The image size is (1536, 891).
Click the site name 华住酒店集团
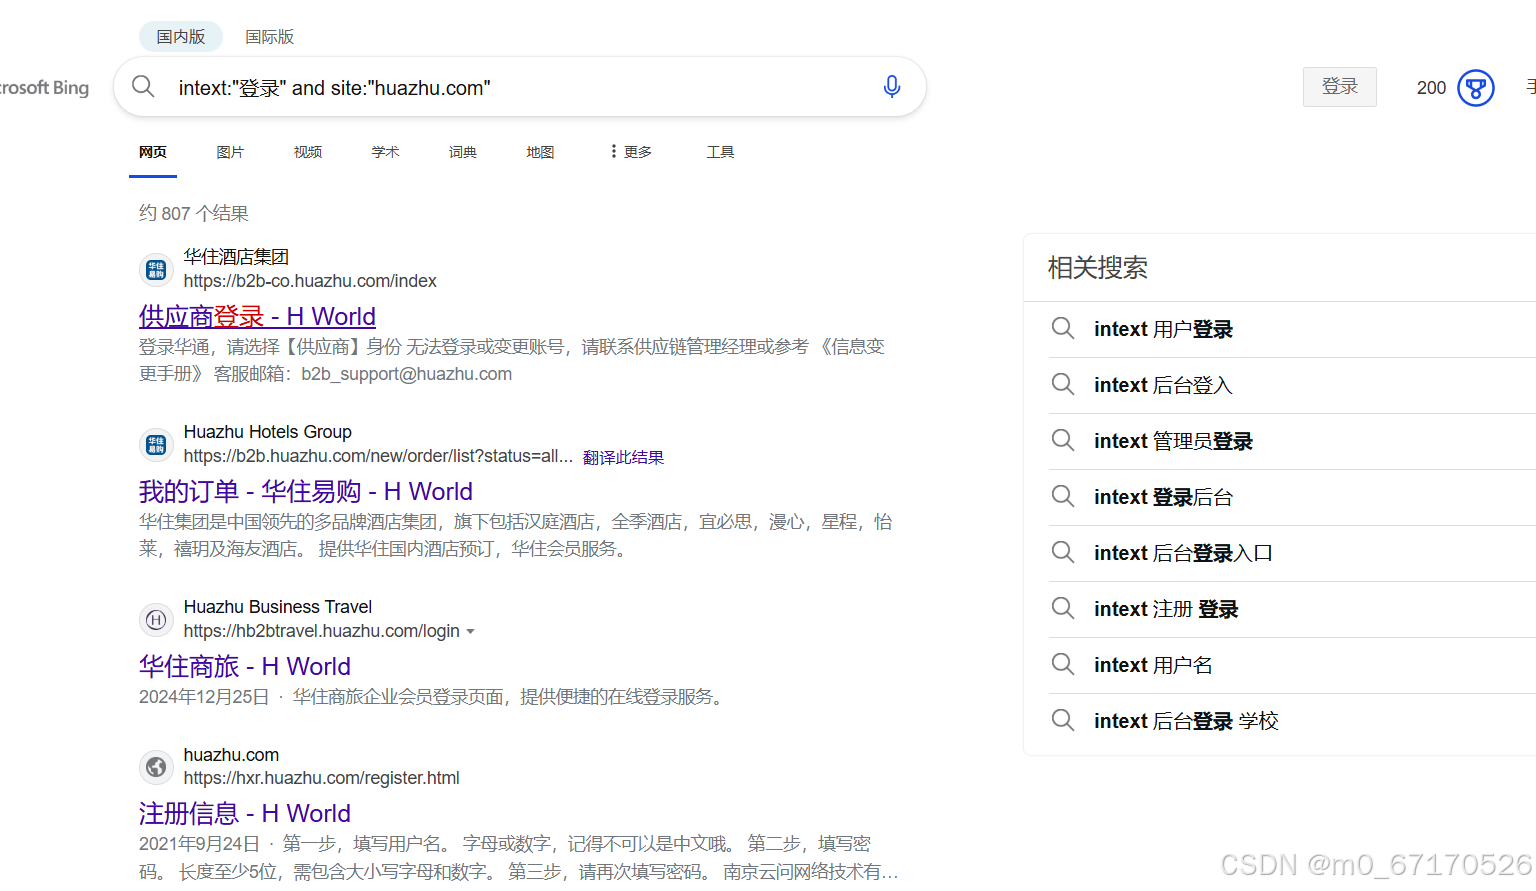pos(236,257)
